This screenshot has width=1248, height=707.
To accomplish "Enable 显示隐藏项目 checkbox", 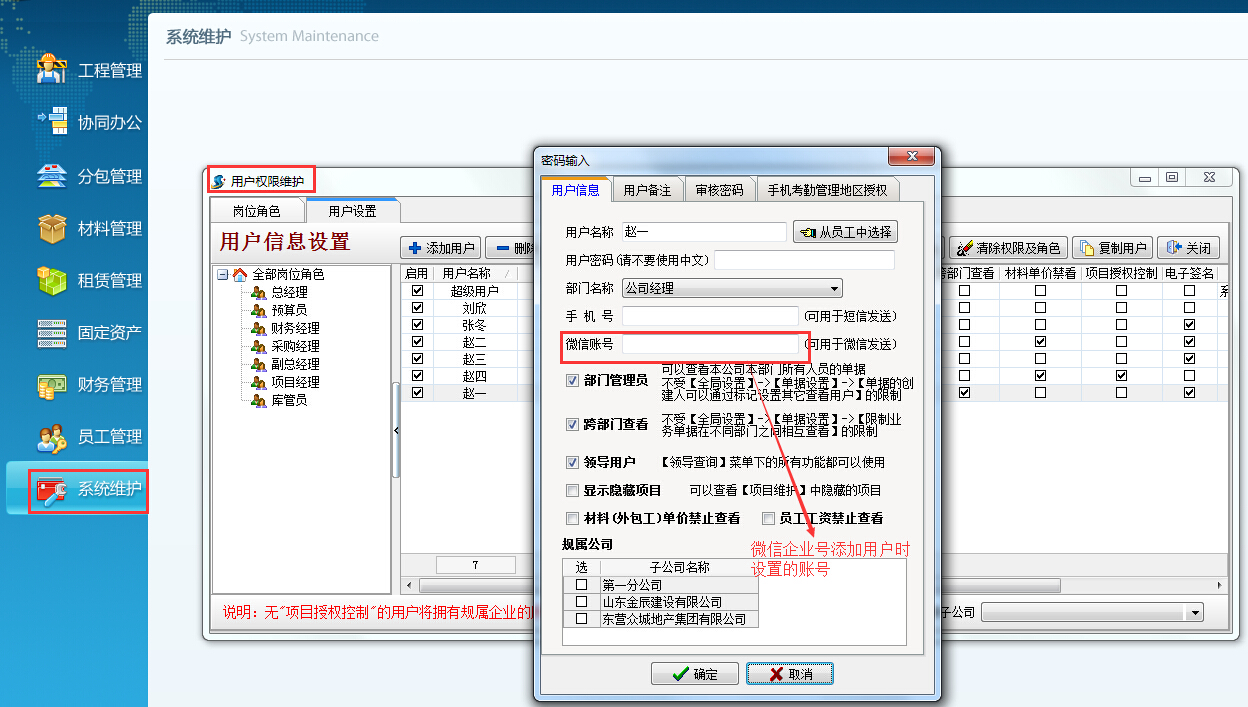I will pyautogui.click(x=572, y=490).
